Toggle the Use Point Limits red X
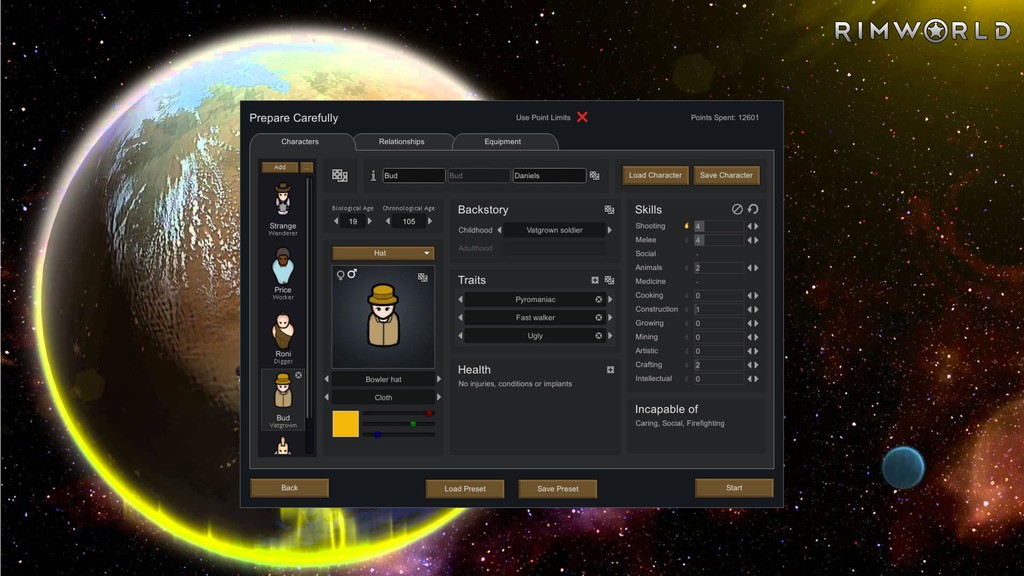 click(582, 117)
